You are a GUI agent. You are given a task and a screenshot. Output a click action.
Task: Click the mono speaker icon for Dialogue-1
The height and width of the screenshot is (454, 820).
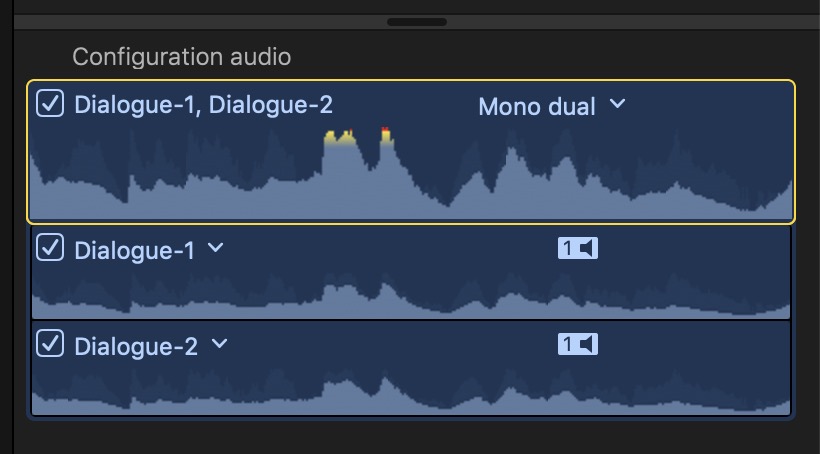(x=577, y=249)
